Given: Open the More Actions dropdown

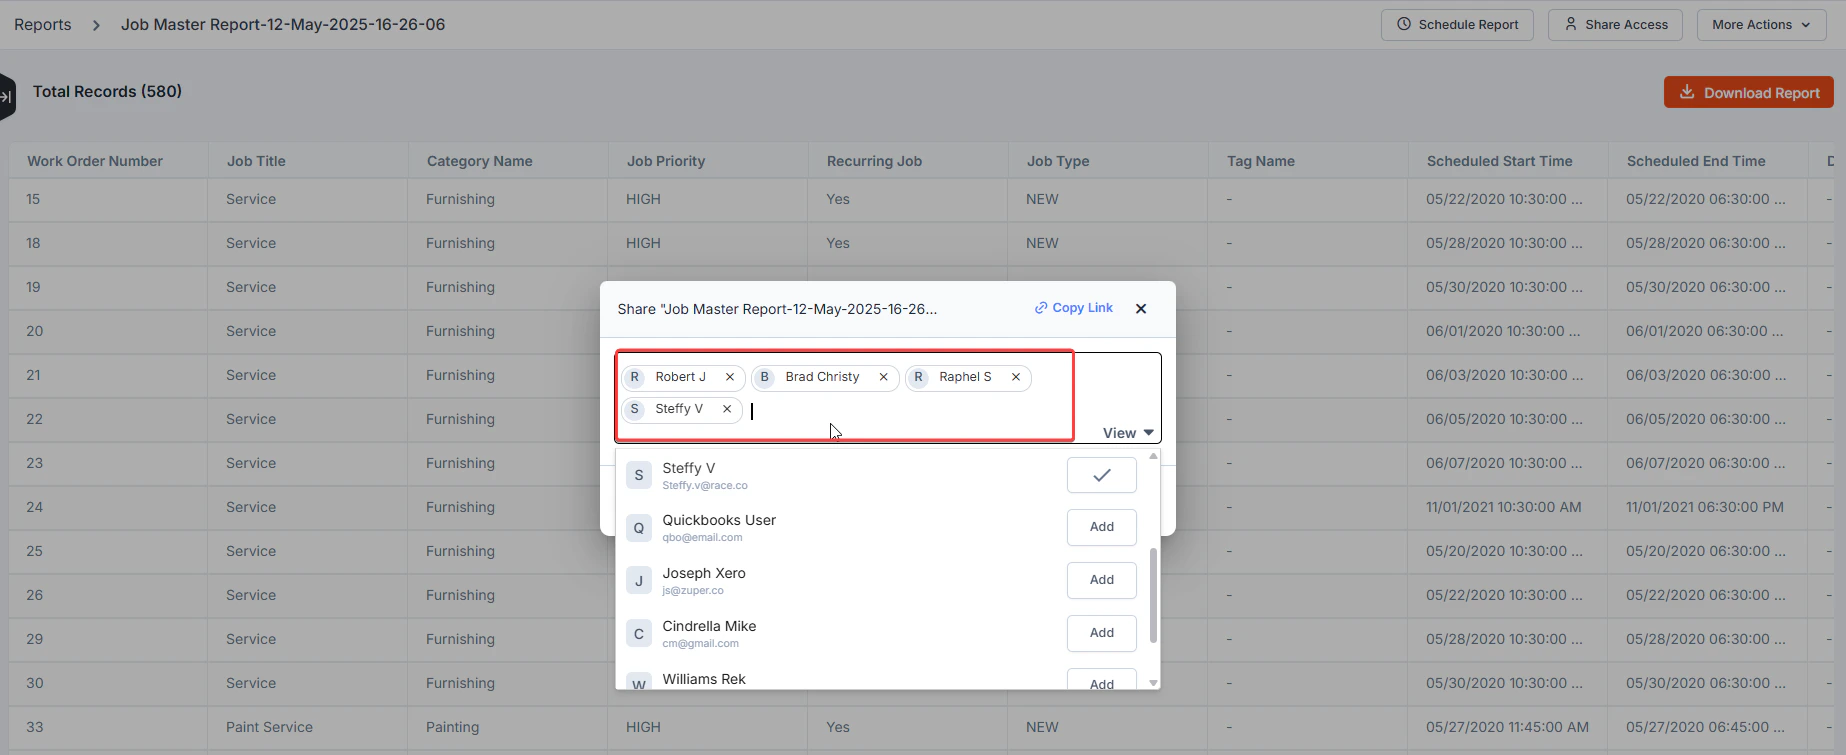Looking at the screenshot, I should pyautogui.click(x=1761, y=25).
